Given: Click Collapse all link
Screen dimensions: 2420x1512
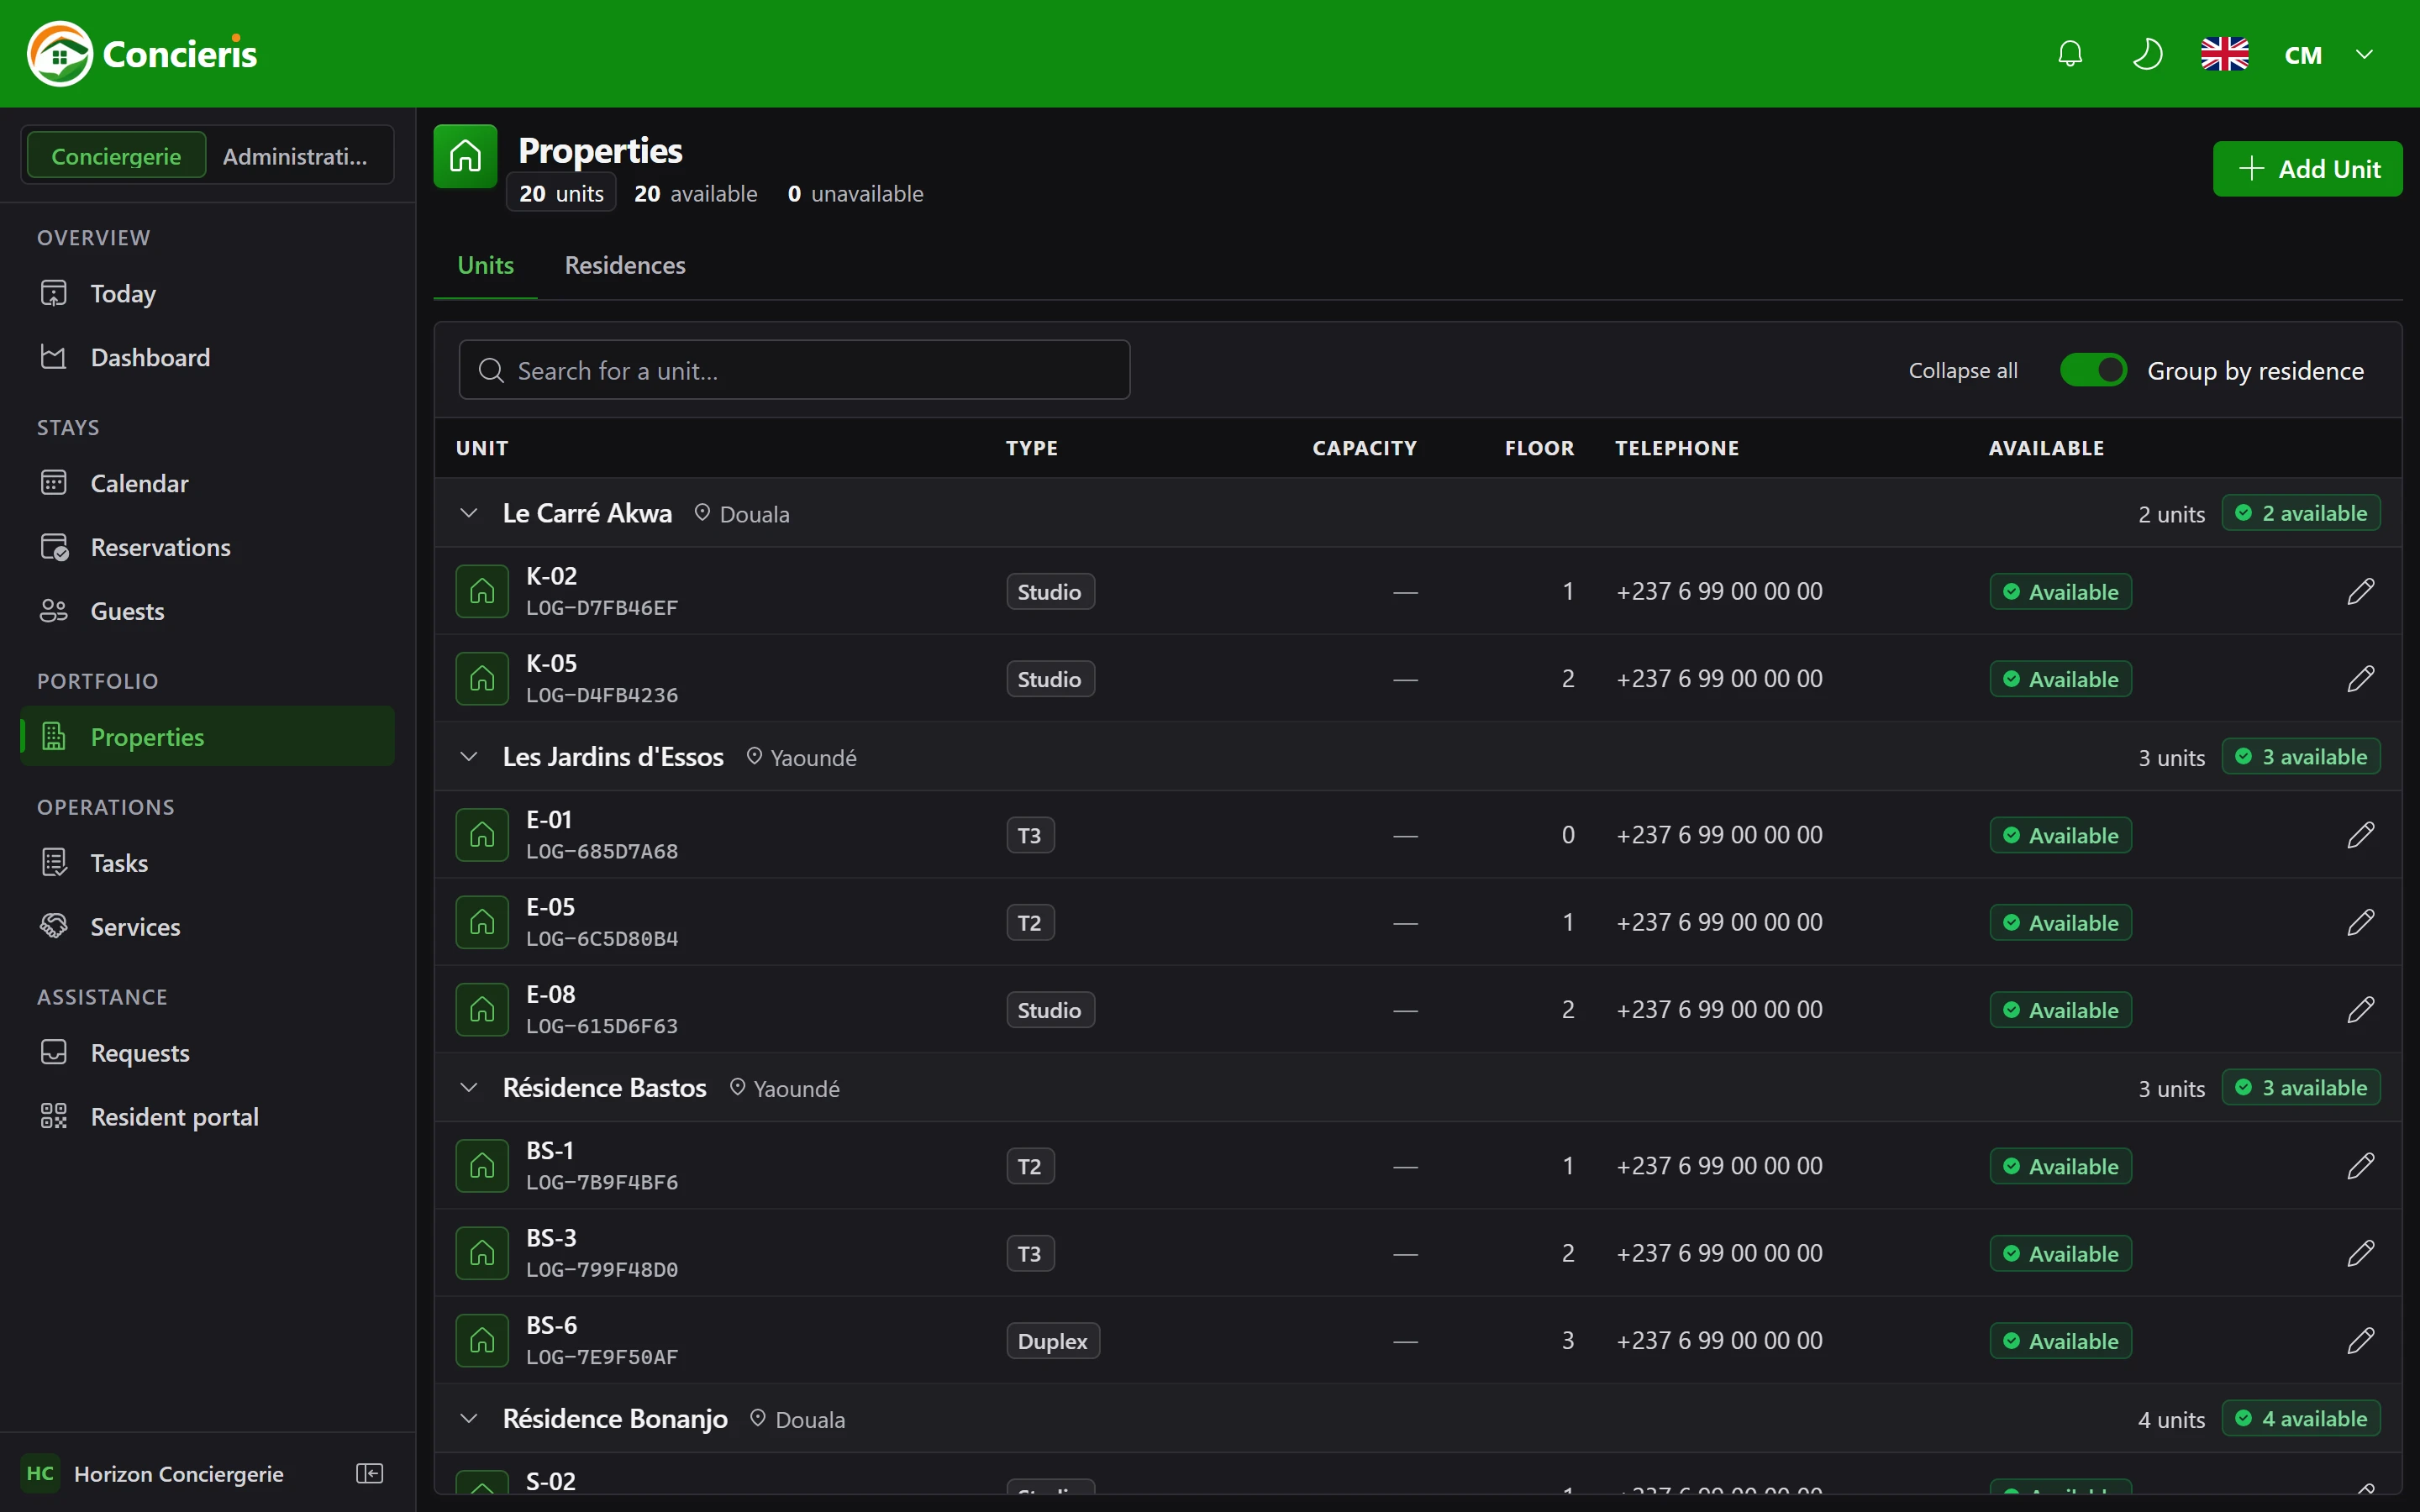Looking at the screenshot, I should [1962, 371].
